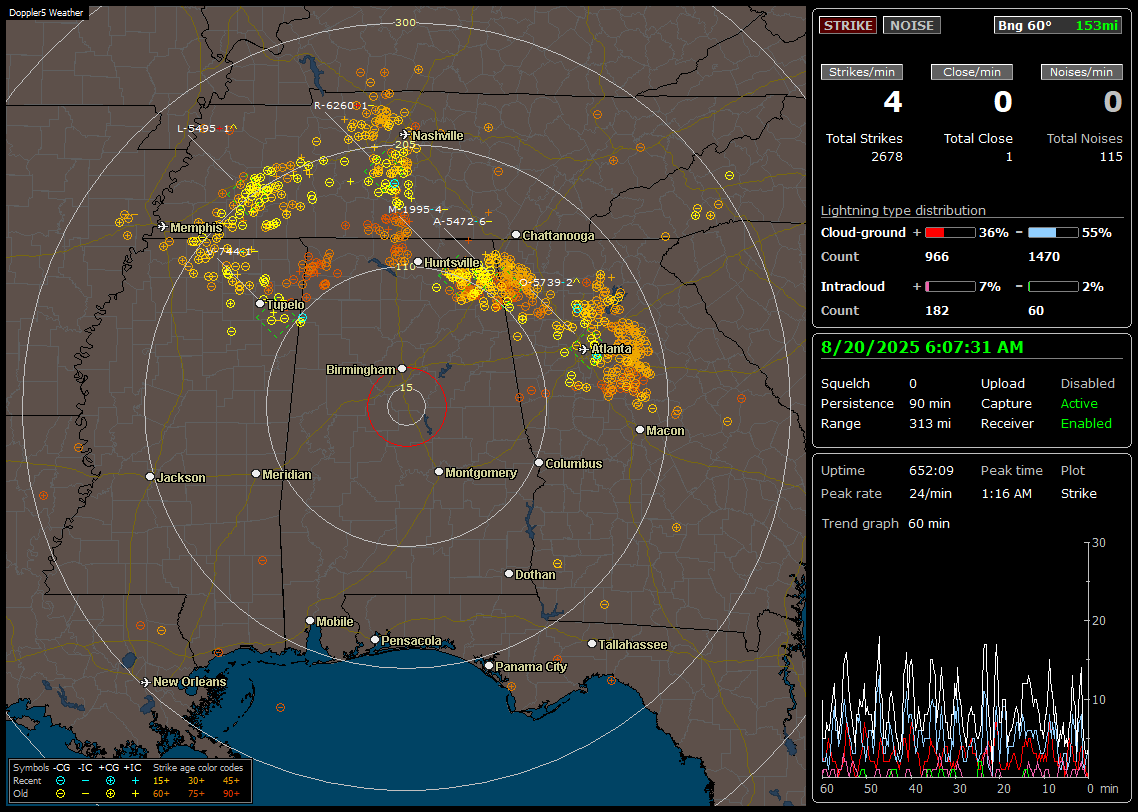Click the Macon city dot marker
Image resolution: width=1138 pixels, height=812 pixels.
(x=640, y=430)
